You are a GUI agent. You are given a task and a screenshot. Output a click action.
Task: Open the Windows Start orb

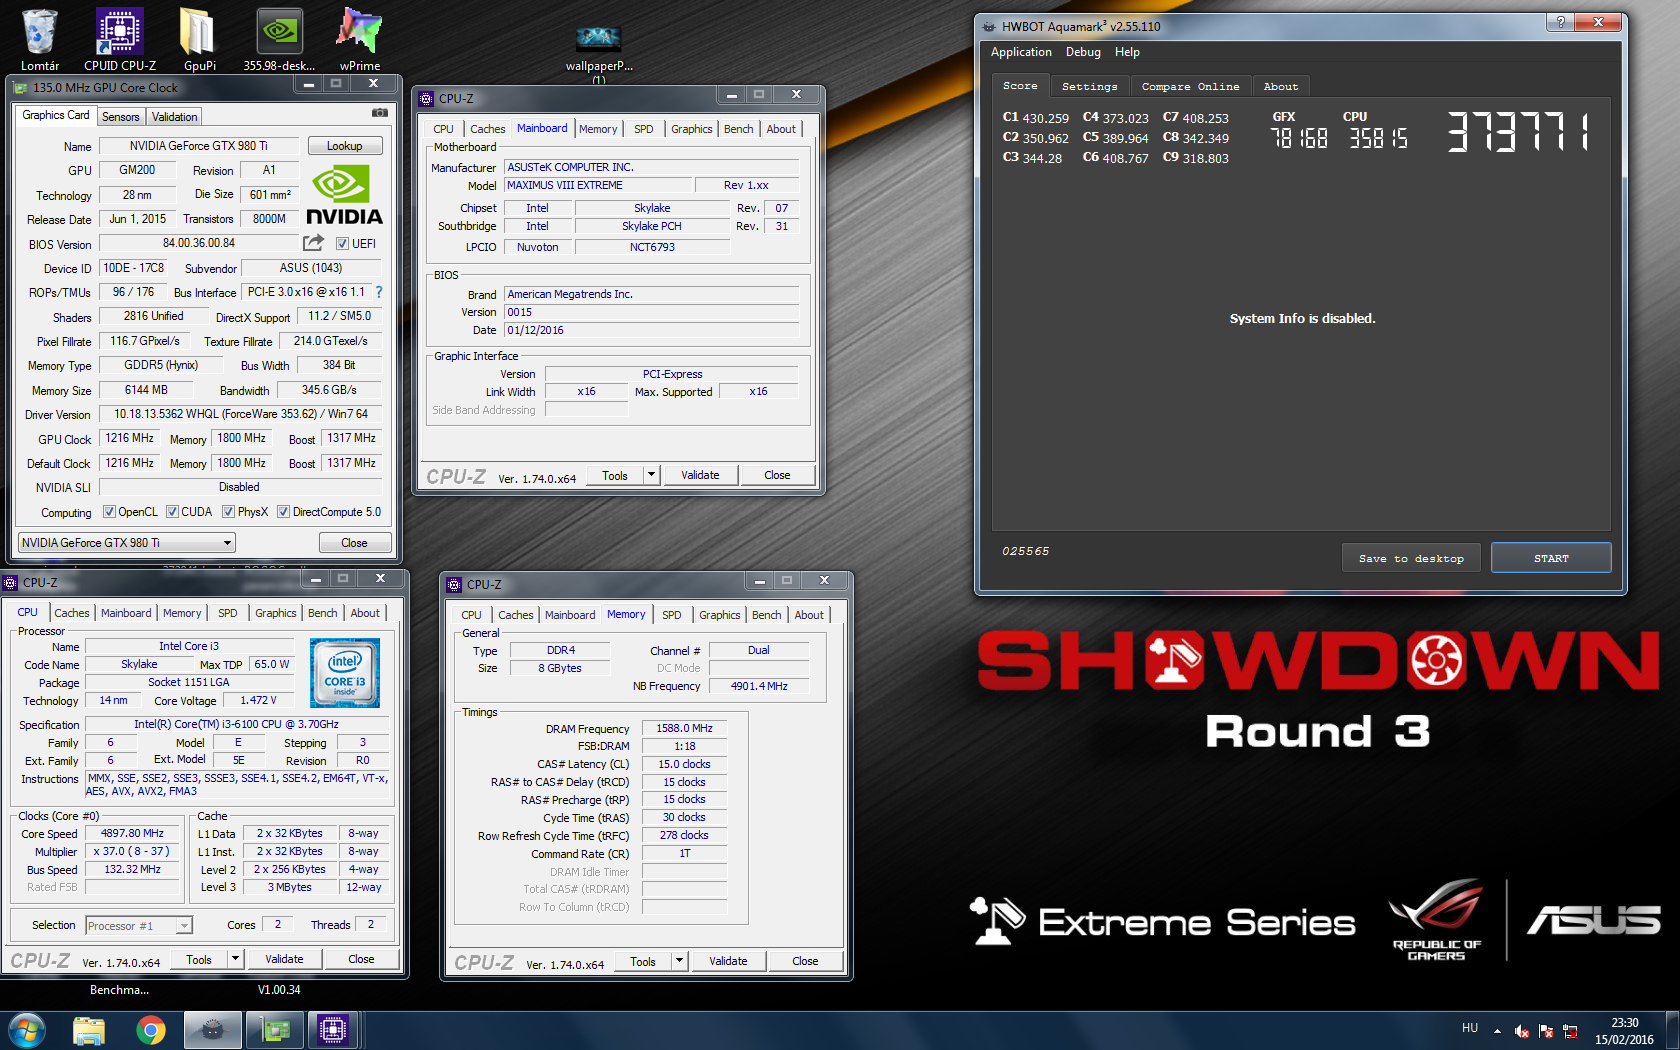pos(27,1030)
